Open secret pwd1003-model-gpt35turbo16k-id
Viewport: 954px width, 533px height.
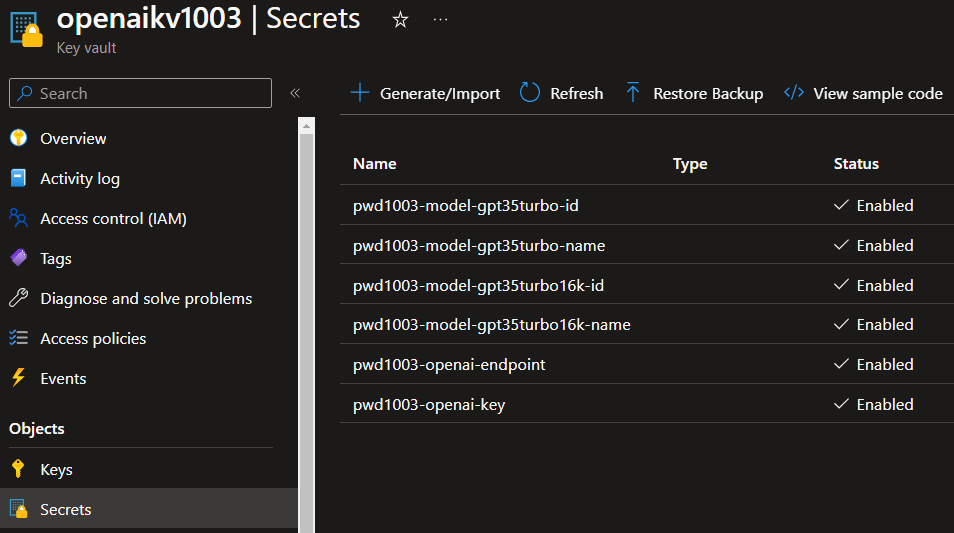[x=478, y=285]
